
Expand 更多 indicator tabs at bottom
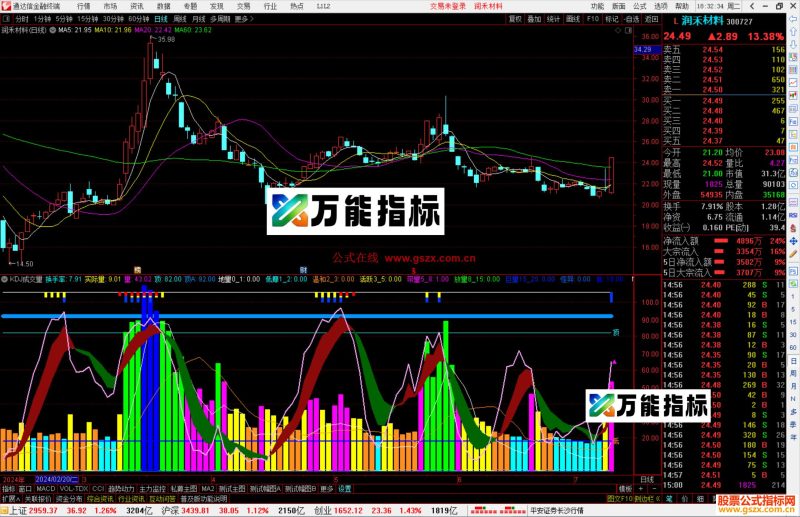[x=327, y=488]
